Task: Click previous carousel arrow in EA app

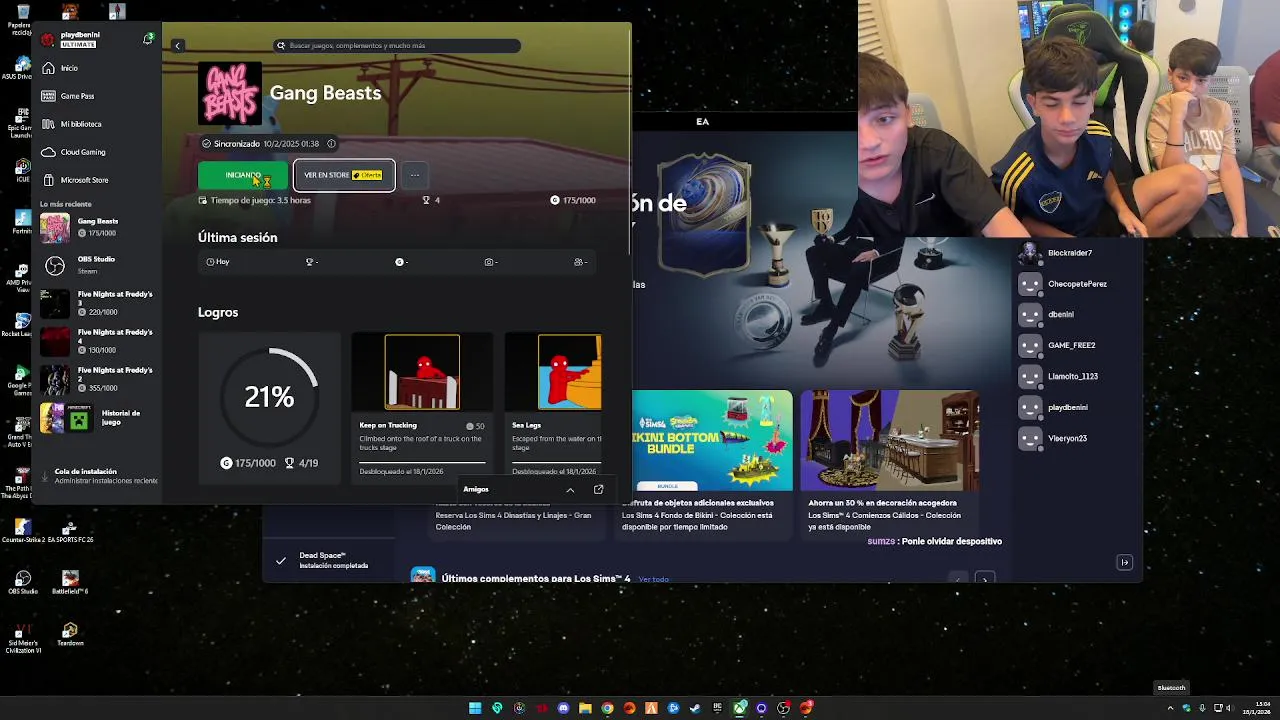Action: click(958, 578)
